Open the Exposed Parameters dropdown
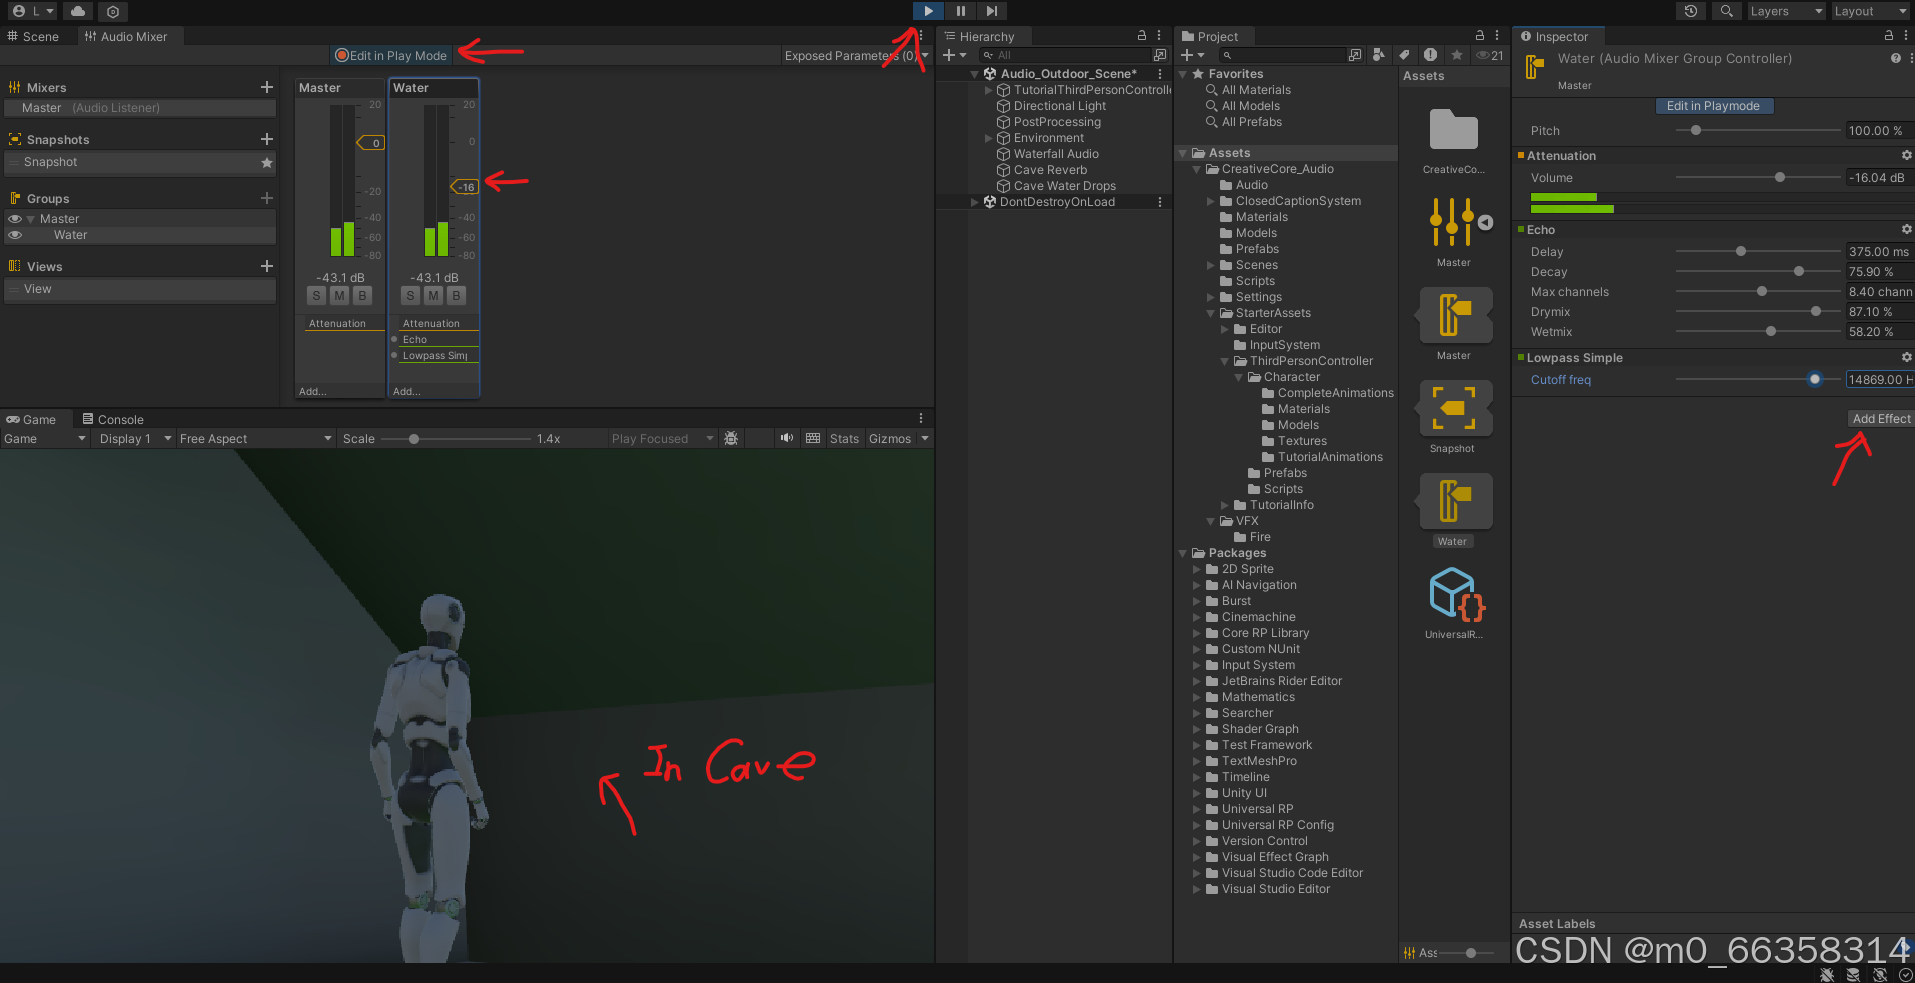The image size is (1915, 983). click(857, 56)
